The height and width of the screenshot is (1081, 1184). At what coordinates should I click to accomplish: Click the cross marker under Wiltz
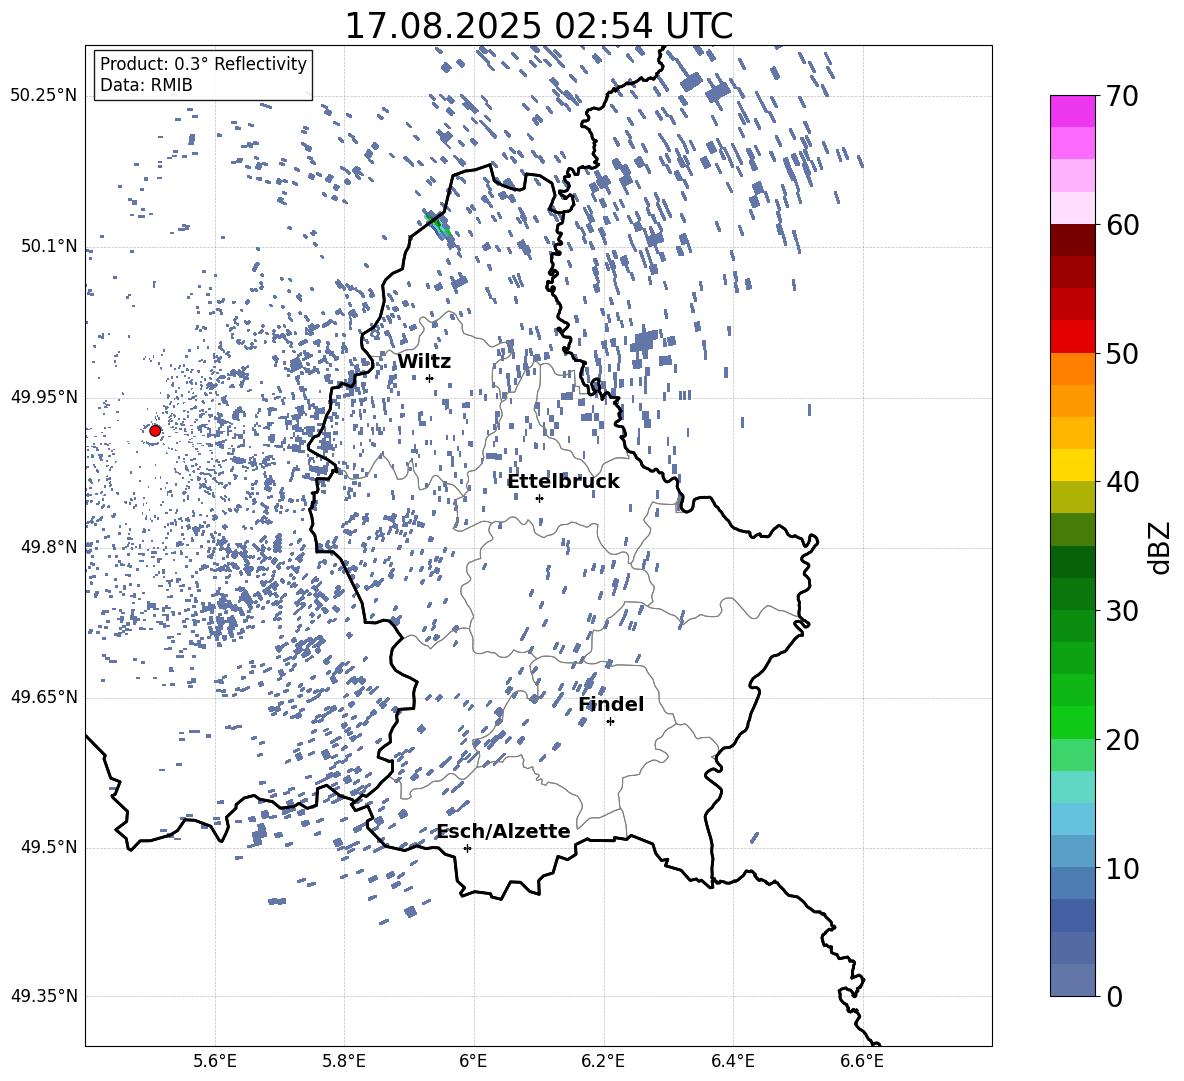click(x=430, y=378)
